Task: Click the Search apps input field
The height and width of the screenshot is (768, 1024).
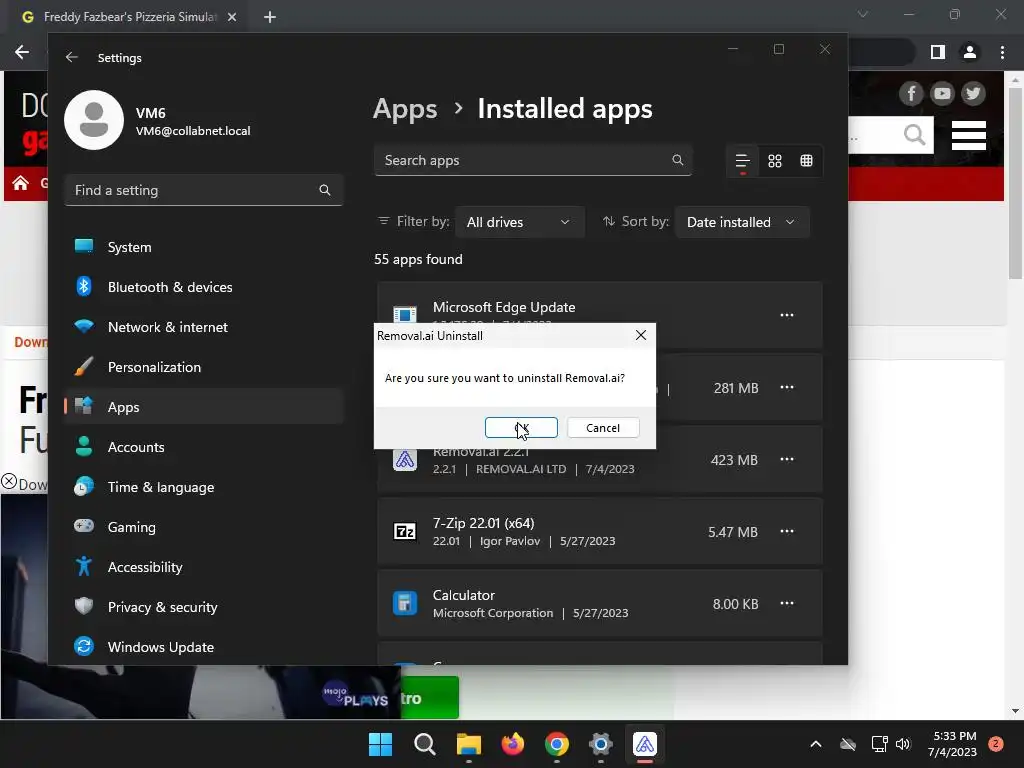Action: (x=533, y=160)
